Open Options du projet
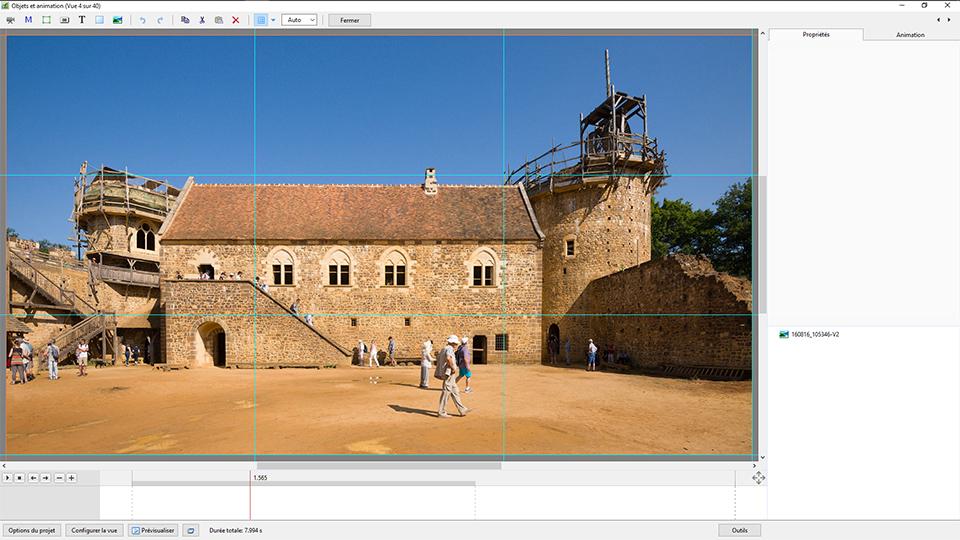This screenshot has height=540, width=960. pos(32,530)
